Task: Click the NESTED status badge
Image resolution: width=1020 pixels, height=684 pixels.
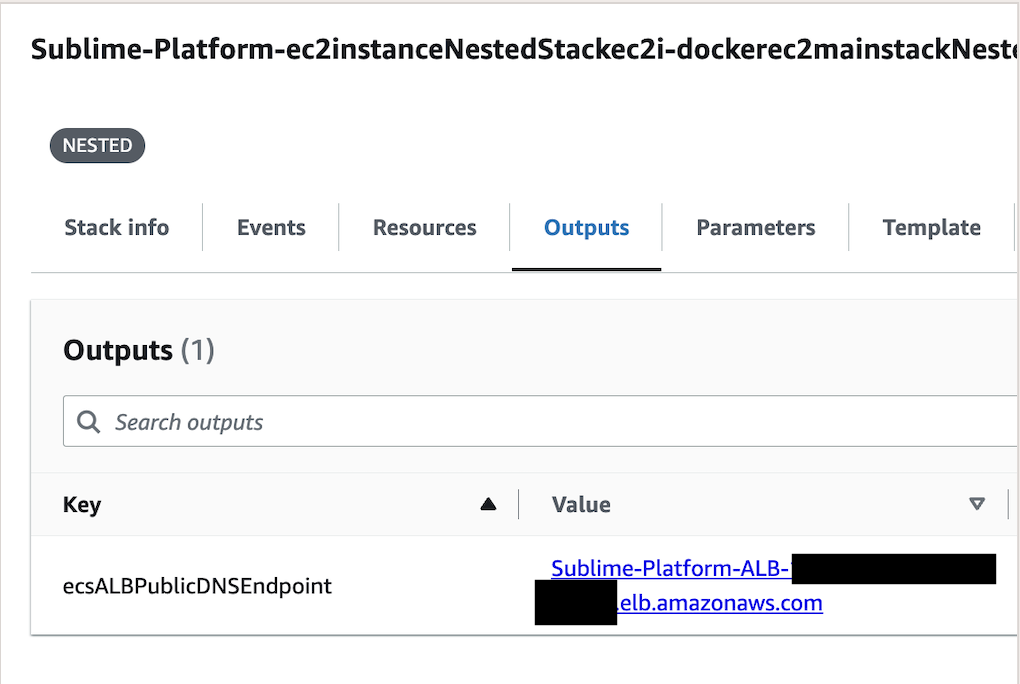Action: [x=98, y=146]
